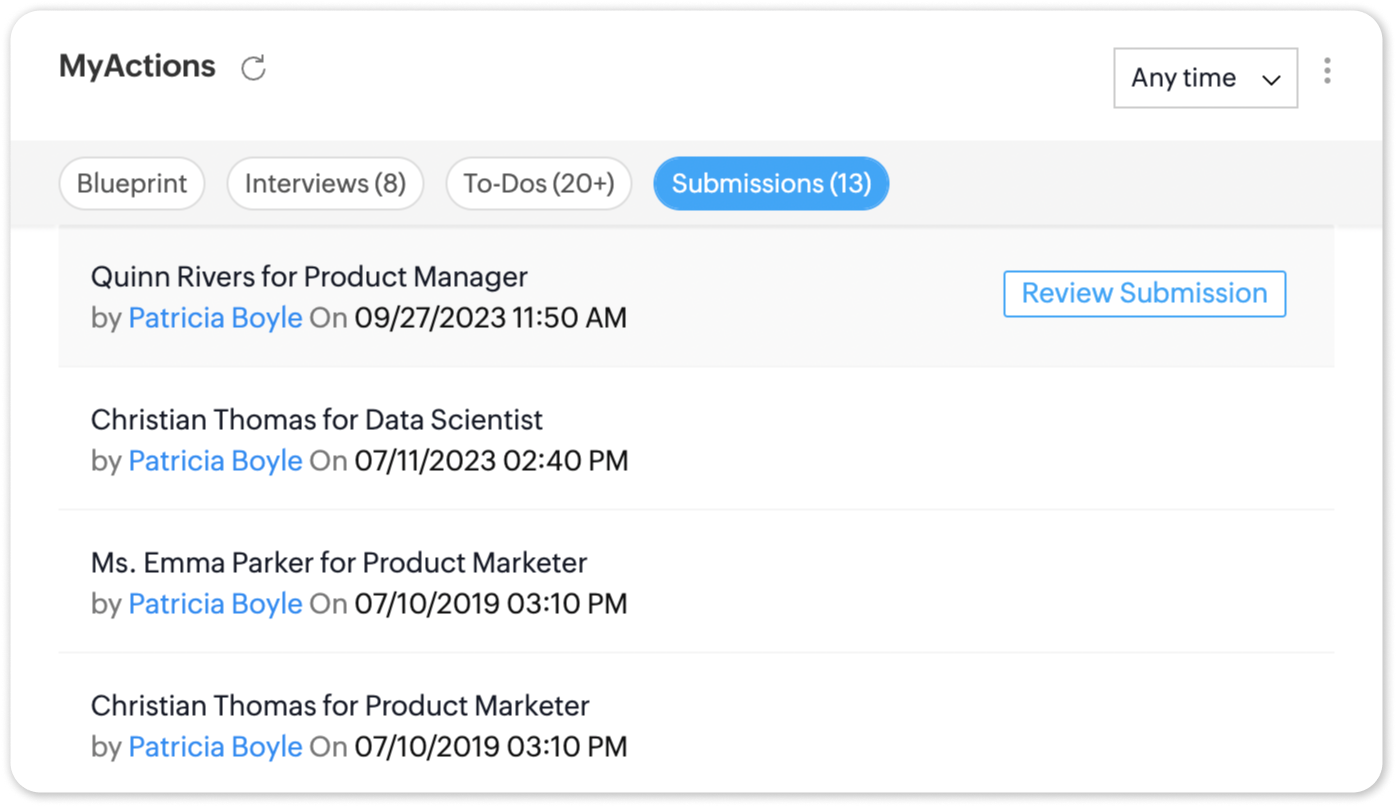1397x807 pixels.
Task: Open Christian Thomas for Data Scientist submission
Action: pyautogui.click(x=316, y=419)
